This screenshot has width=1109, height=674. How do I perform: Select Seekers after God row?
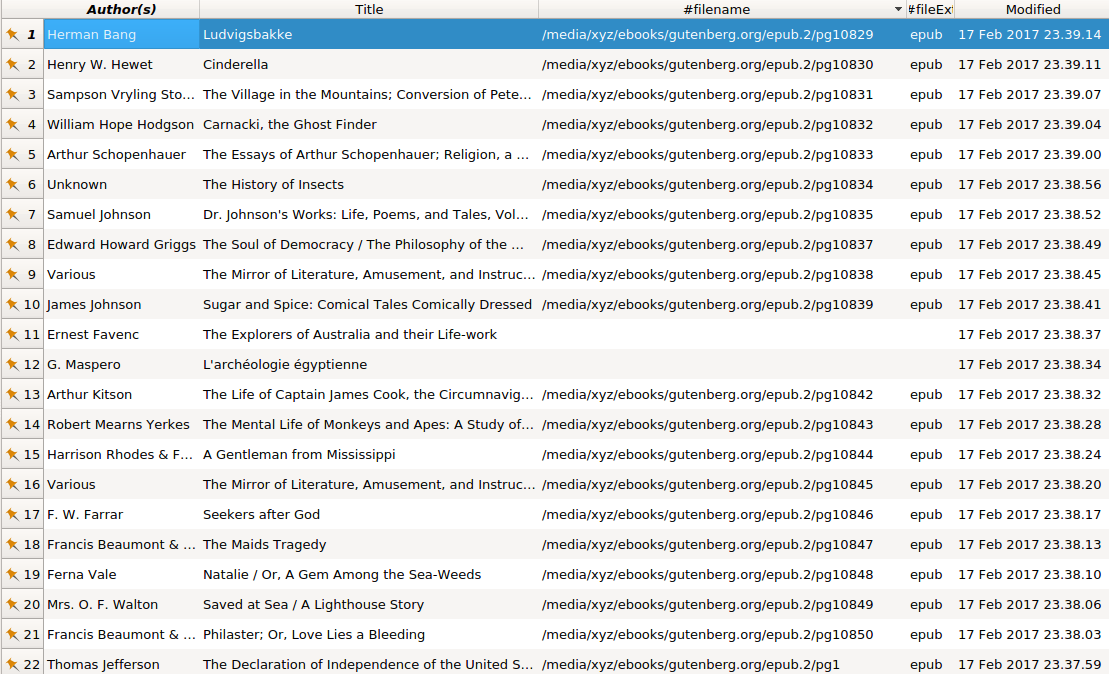(x=576, y=514)
